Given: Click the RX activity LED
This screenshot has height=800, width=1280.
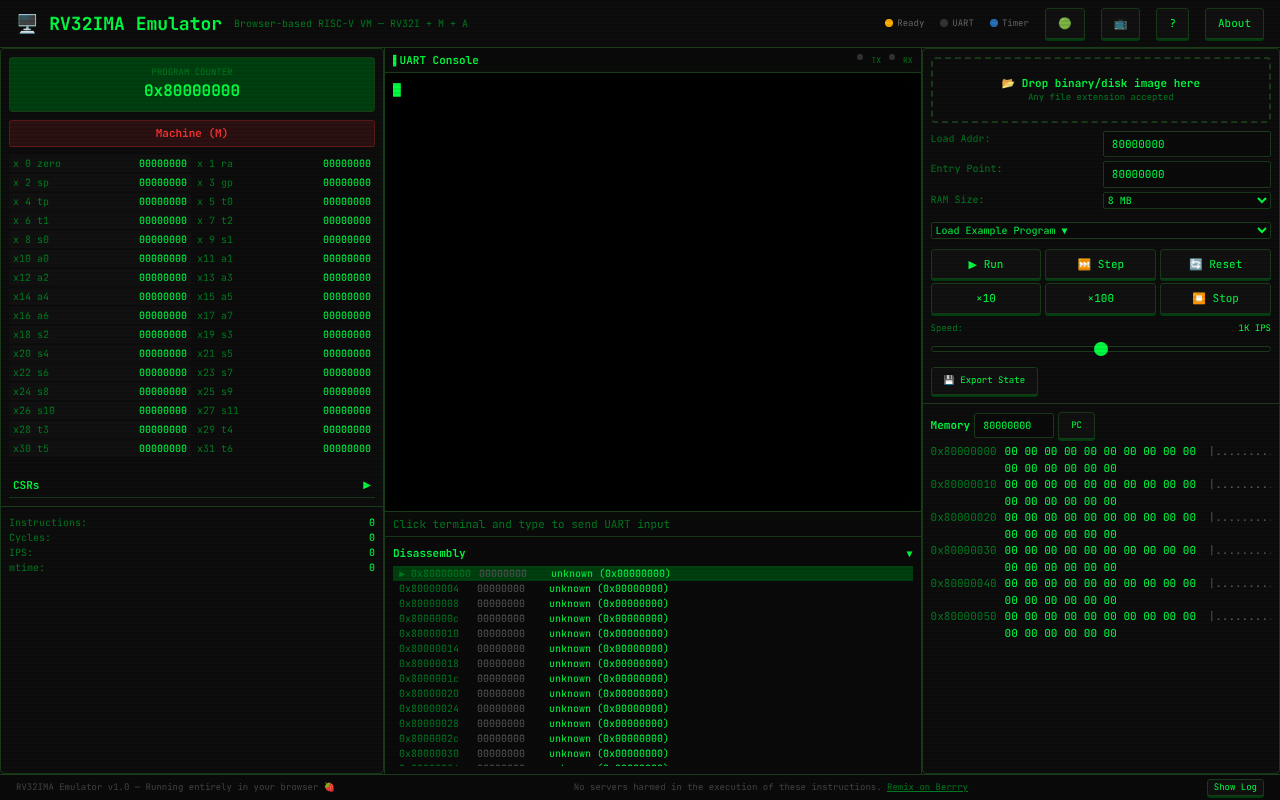Looking at the screenshot, I should (x=892, y=57).
